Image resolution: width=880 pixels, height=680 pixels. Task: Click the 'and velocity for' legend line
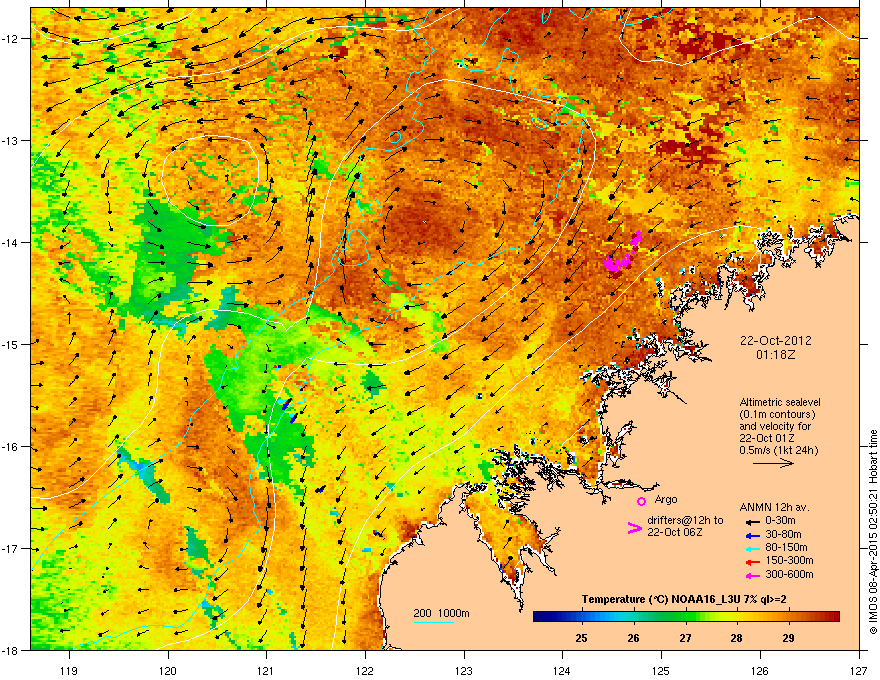pyautogui.click(x=775, y=426)
